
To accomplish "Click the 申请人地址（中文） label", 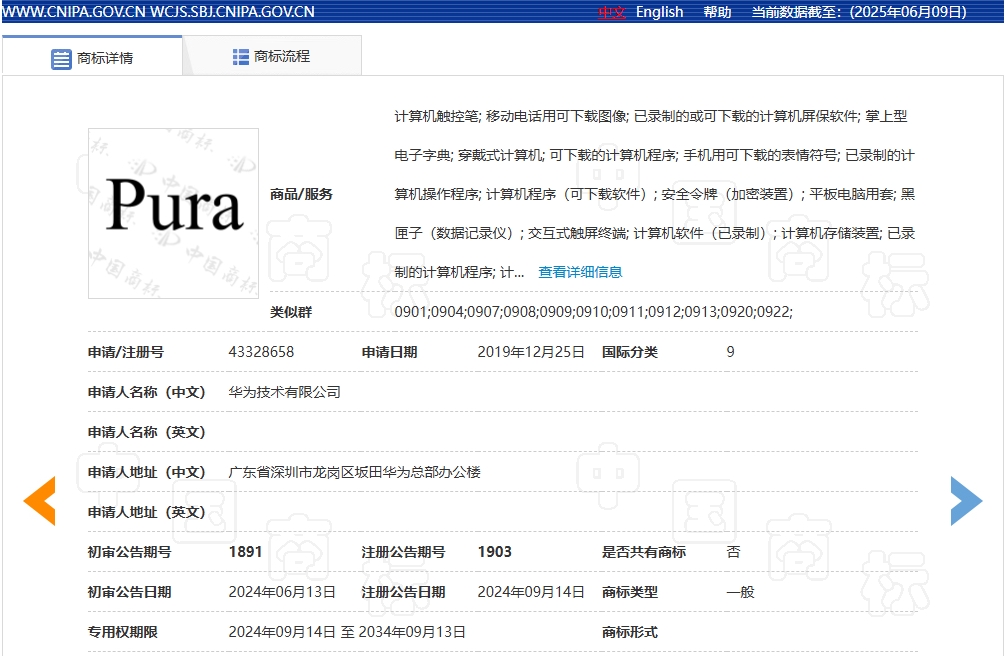I will point(146,472).
